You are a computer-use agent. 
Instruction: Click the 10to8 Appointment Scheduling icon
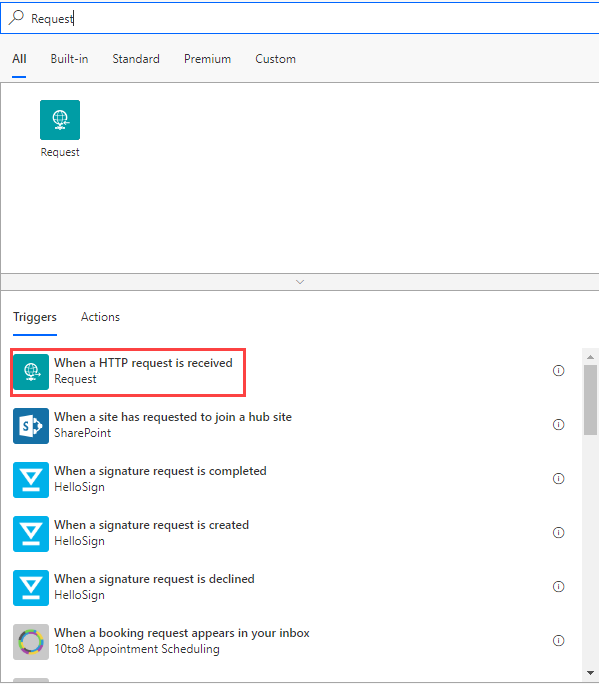31,642
